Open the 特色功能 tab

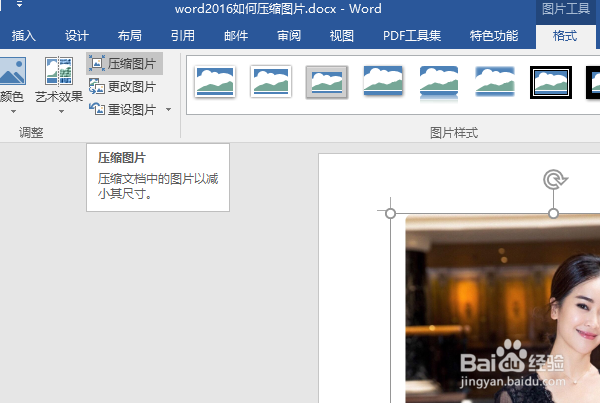click(x=494, y=36)
